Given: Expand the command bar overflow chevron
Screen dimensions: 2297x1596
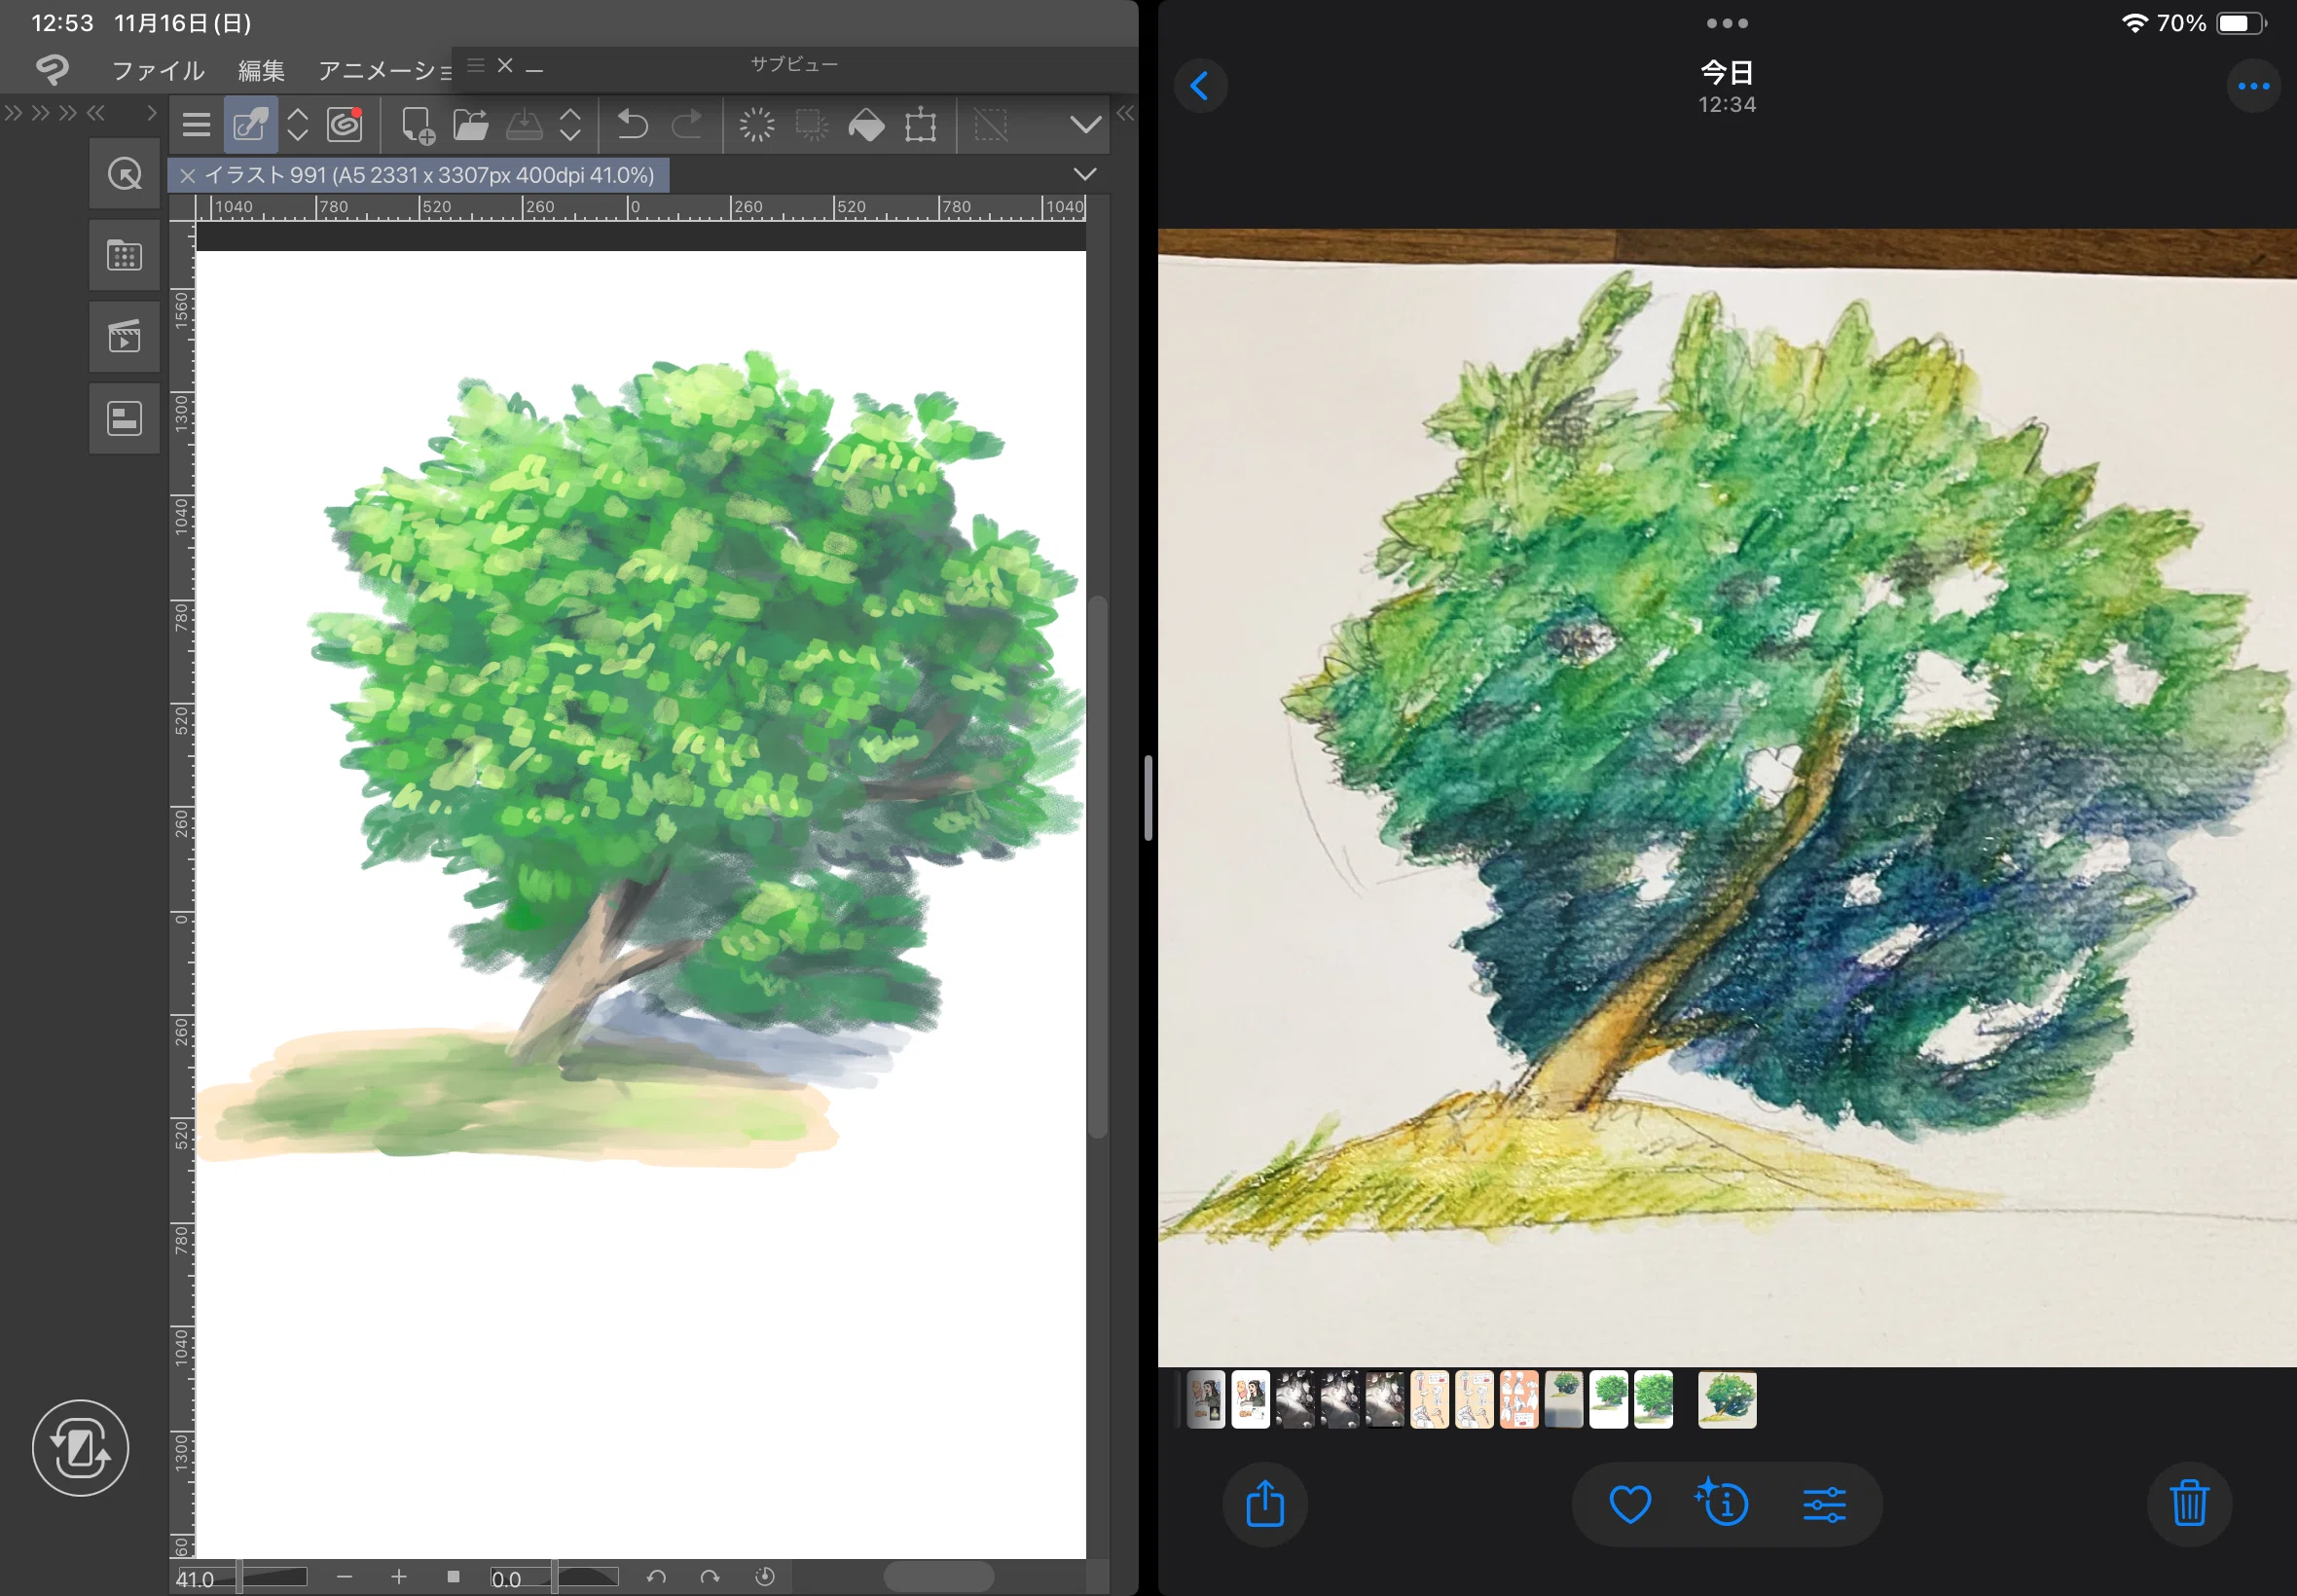Looking at the screenshot, I should (x=1085, y=125).
